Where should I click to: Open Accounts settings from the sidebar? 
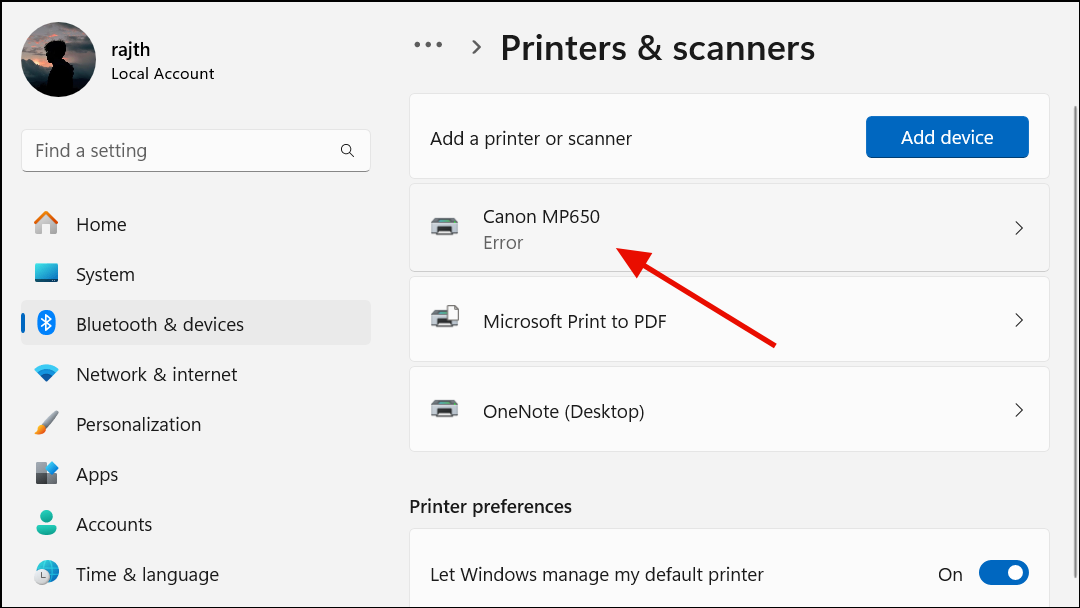coord(113,523)
